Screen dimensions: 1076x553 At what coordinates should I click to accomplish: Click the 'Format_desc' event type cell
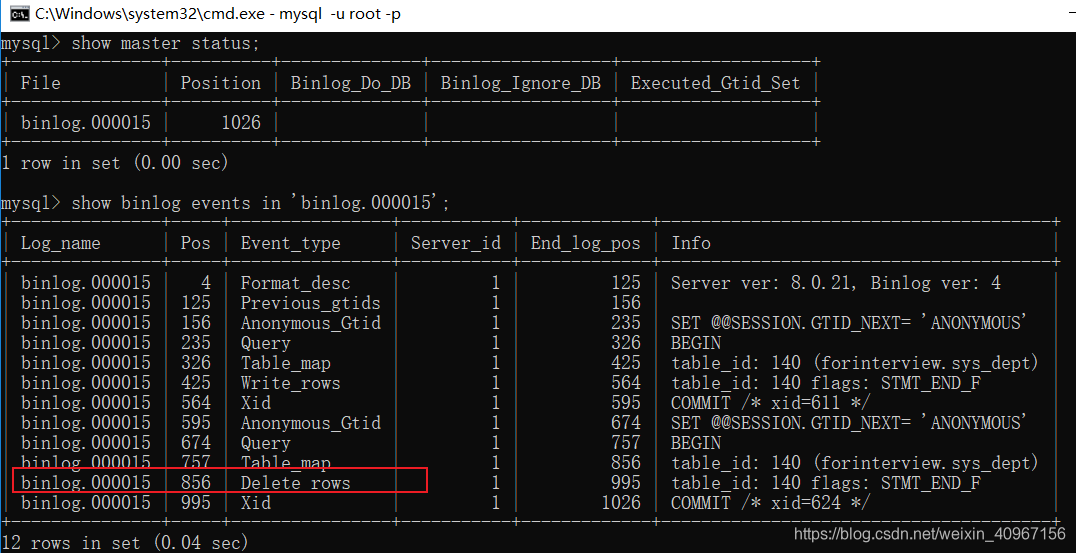[295, 283]
